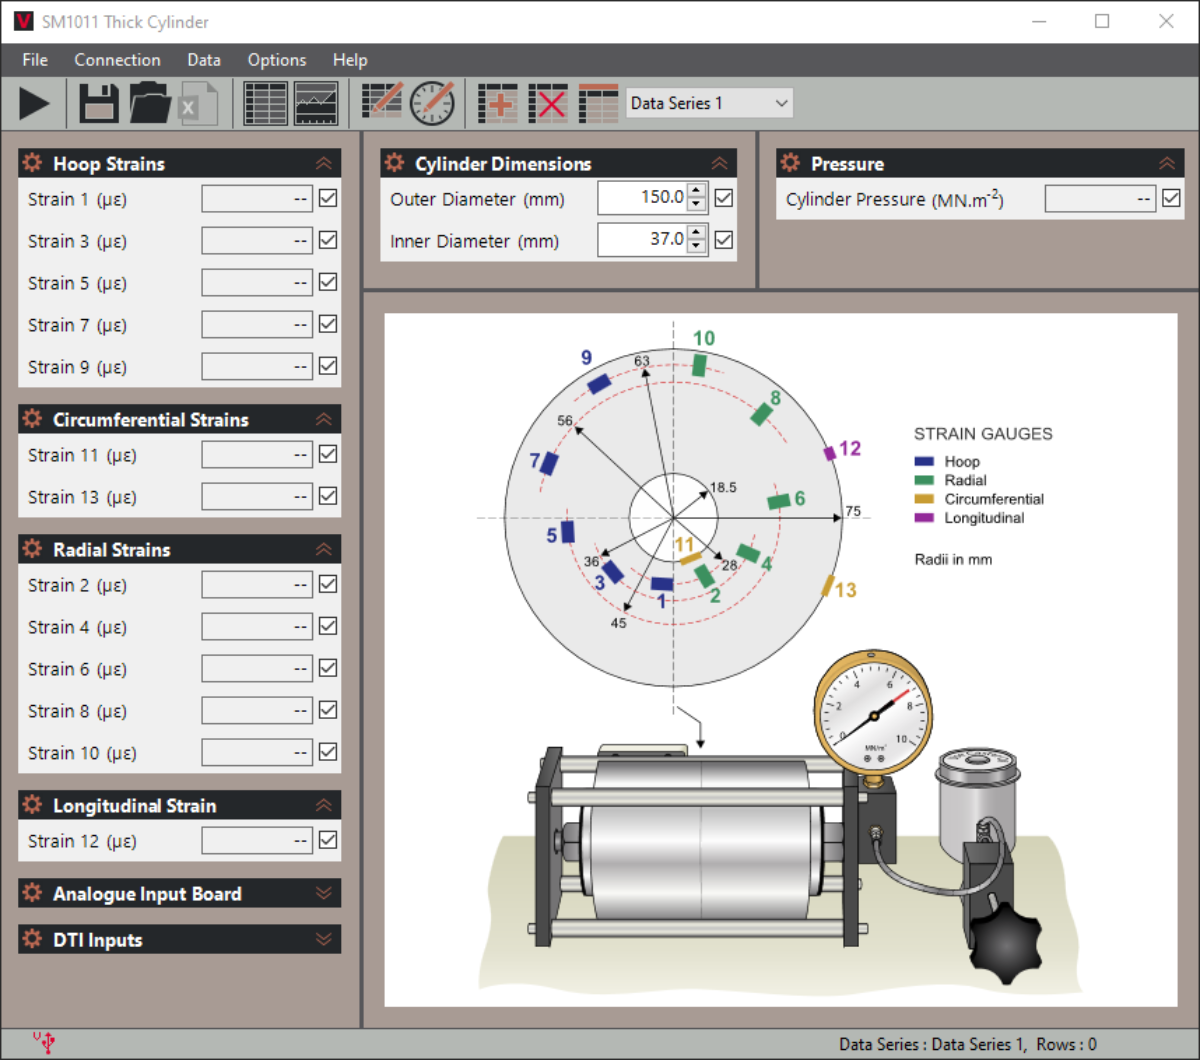Viewport: 1200px width, 1060px height.
Task: Open the Help menu item
Action: click(350, 60)
